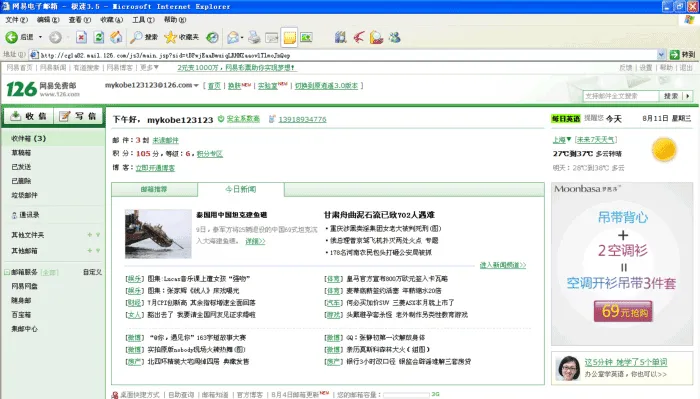Screen dimensions: 700x399
Task: Open the 工具(T) menu
Action: [143, 20]
